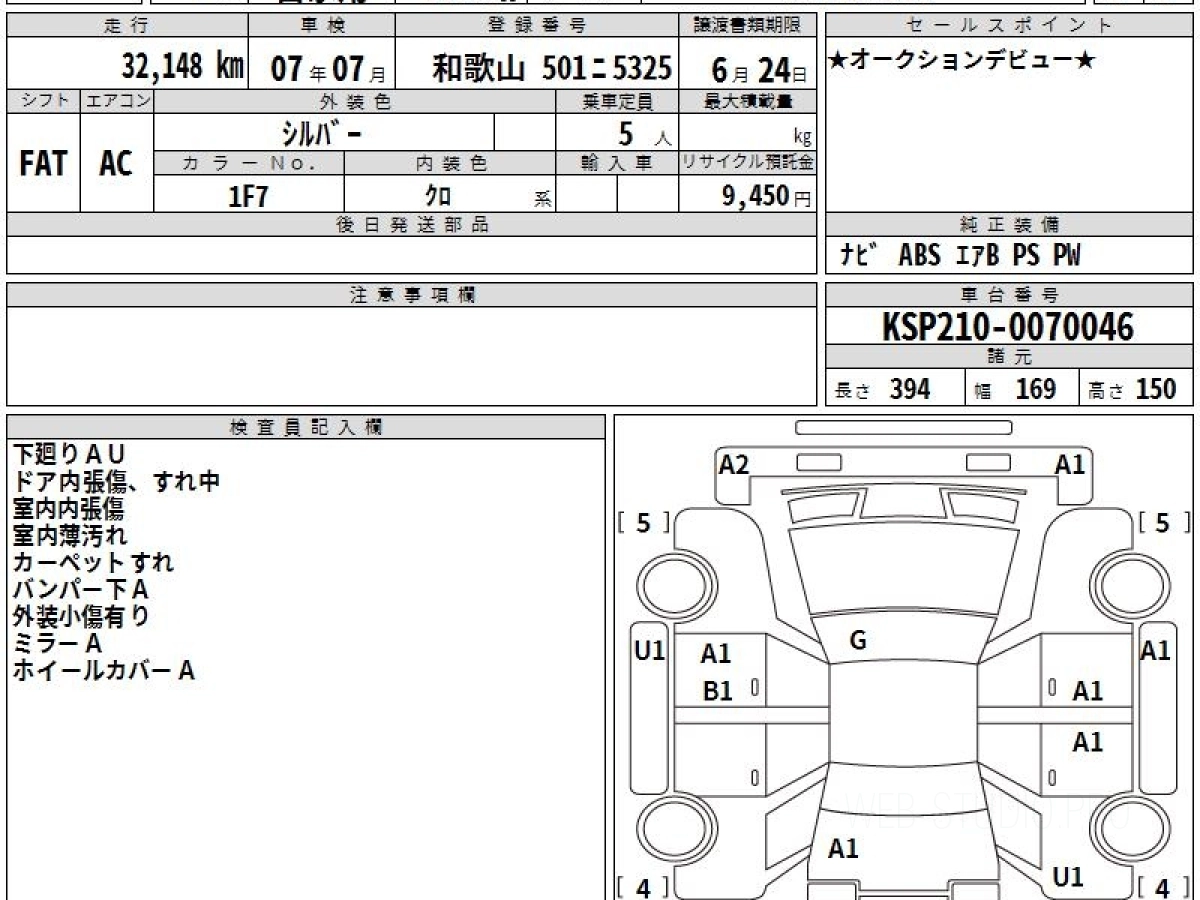1200x900 pixels.
Task: Click the 内装色 header
Action: click(451, 164)
